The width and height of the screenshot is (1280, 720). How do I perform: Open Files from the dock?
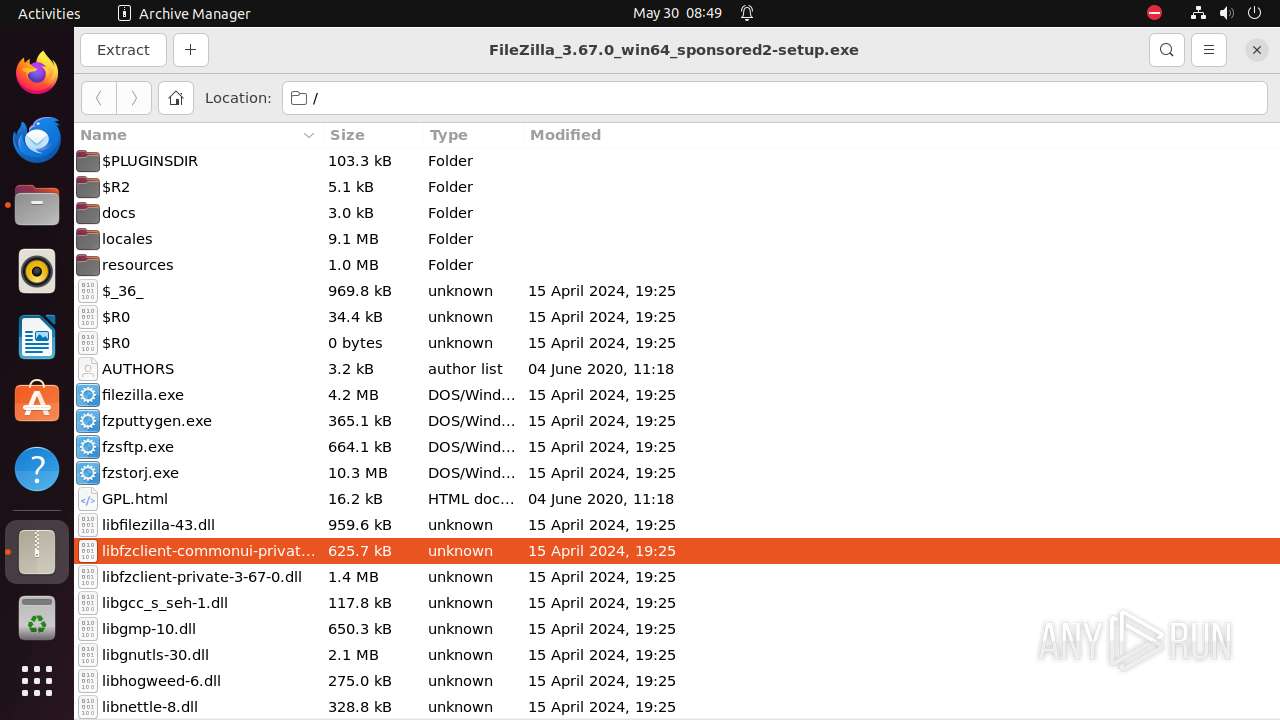37,205
